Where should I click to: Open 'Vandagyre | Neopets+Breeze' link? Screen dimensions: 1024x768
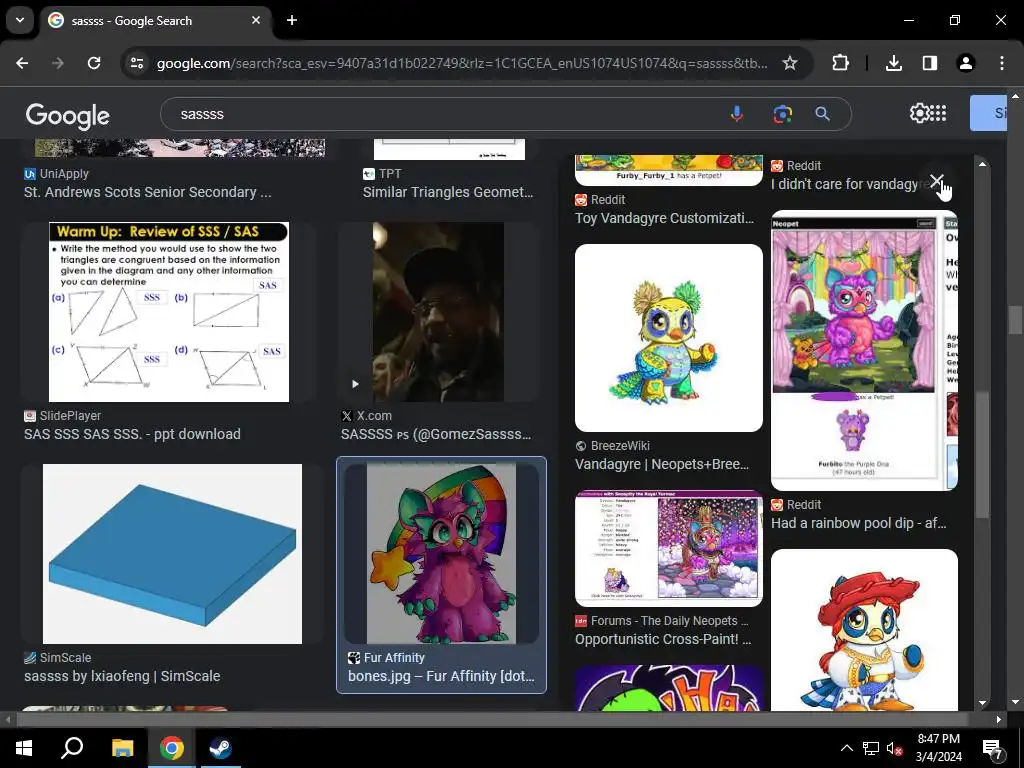pyautogui.click(x=662, y=464)
